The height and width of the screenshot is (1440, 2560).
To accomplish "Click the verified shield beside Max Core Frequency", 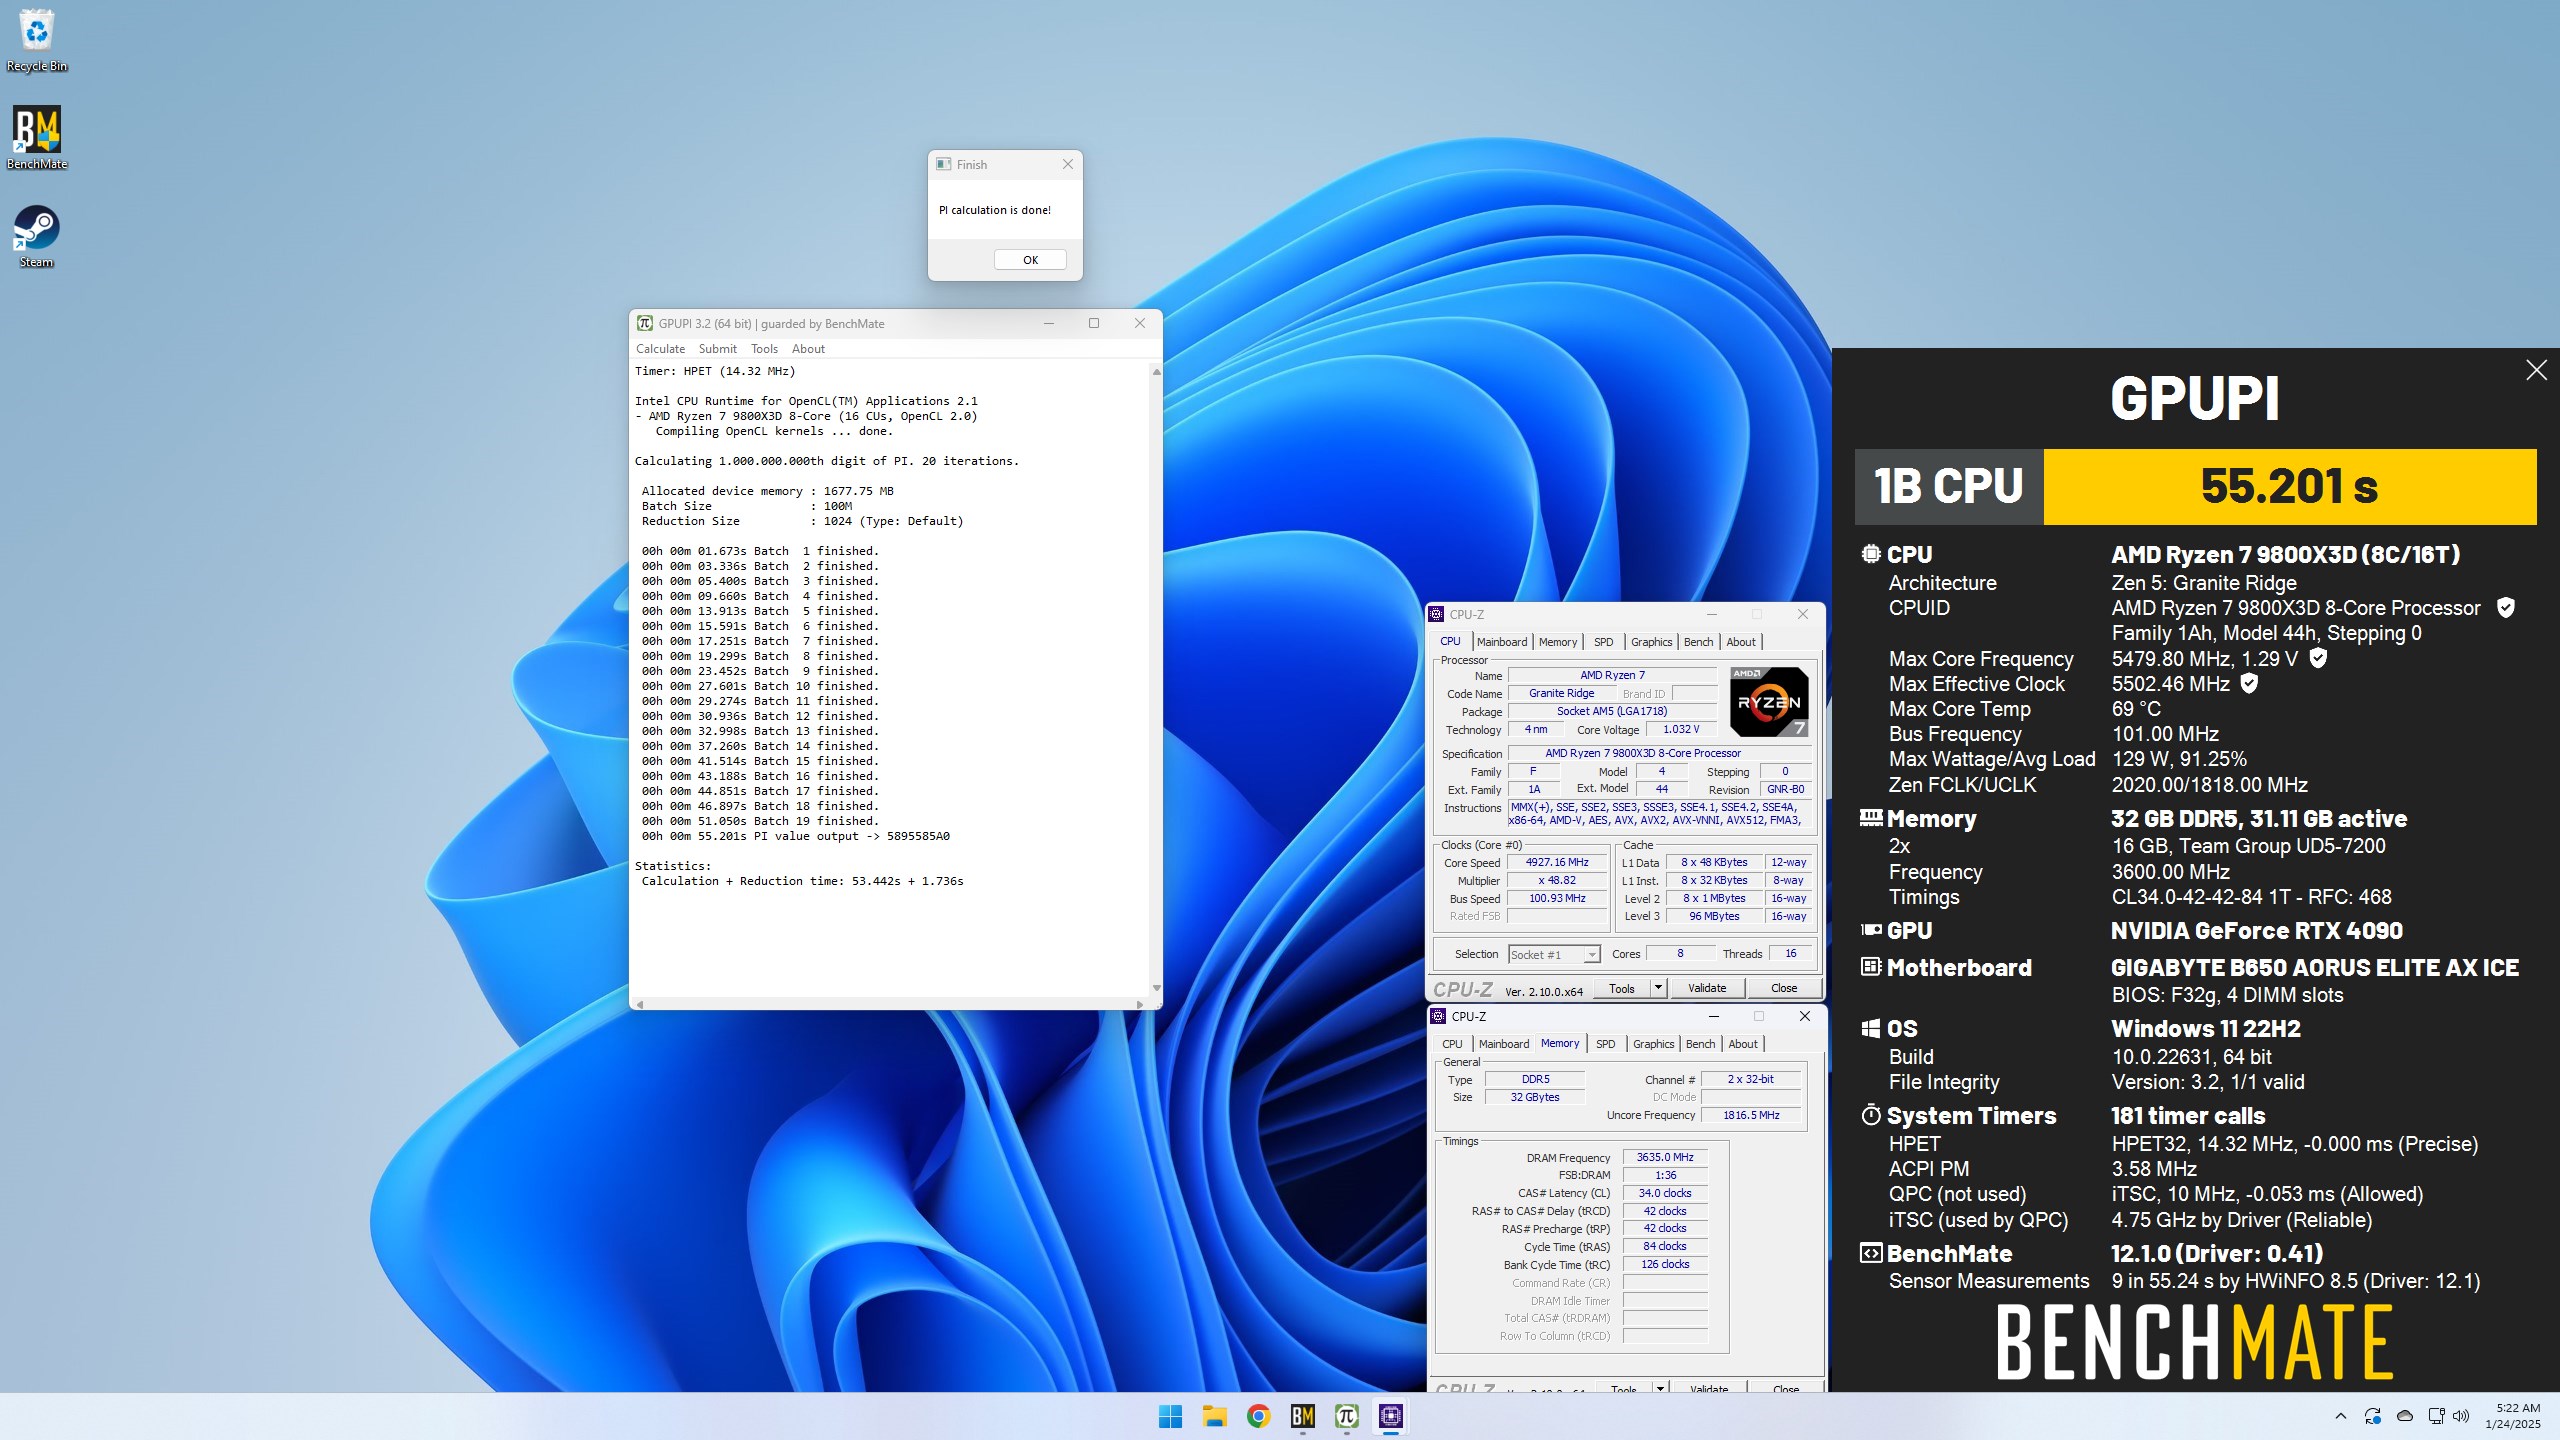I will 2318,658.
